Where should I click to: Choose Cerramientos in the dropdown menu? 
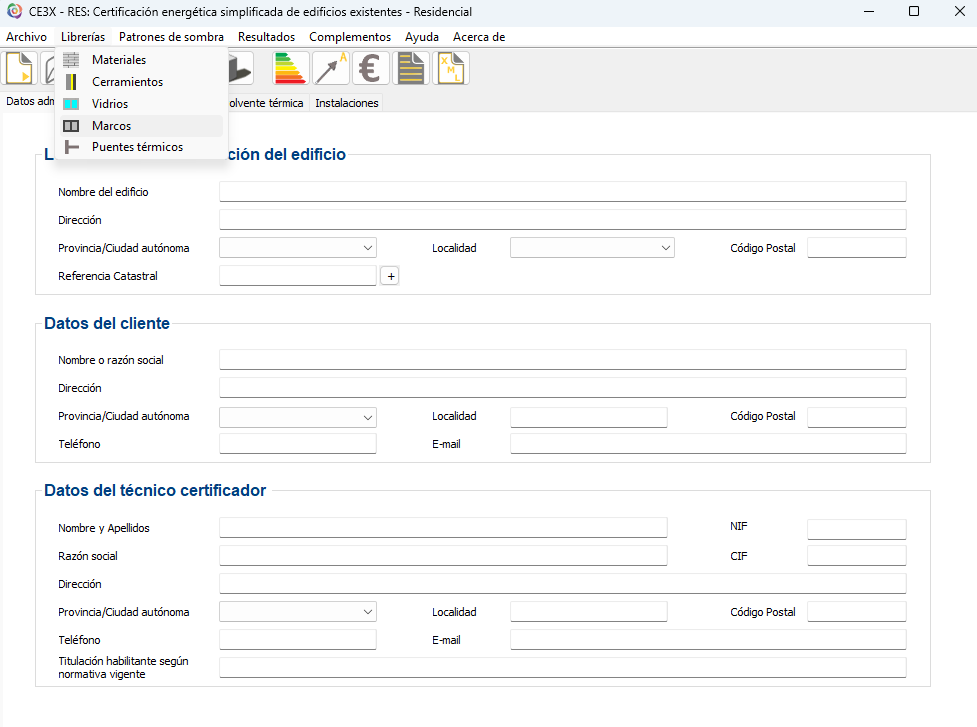(x=127, y=82)
